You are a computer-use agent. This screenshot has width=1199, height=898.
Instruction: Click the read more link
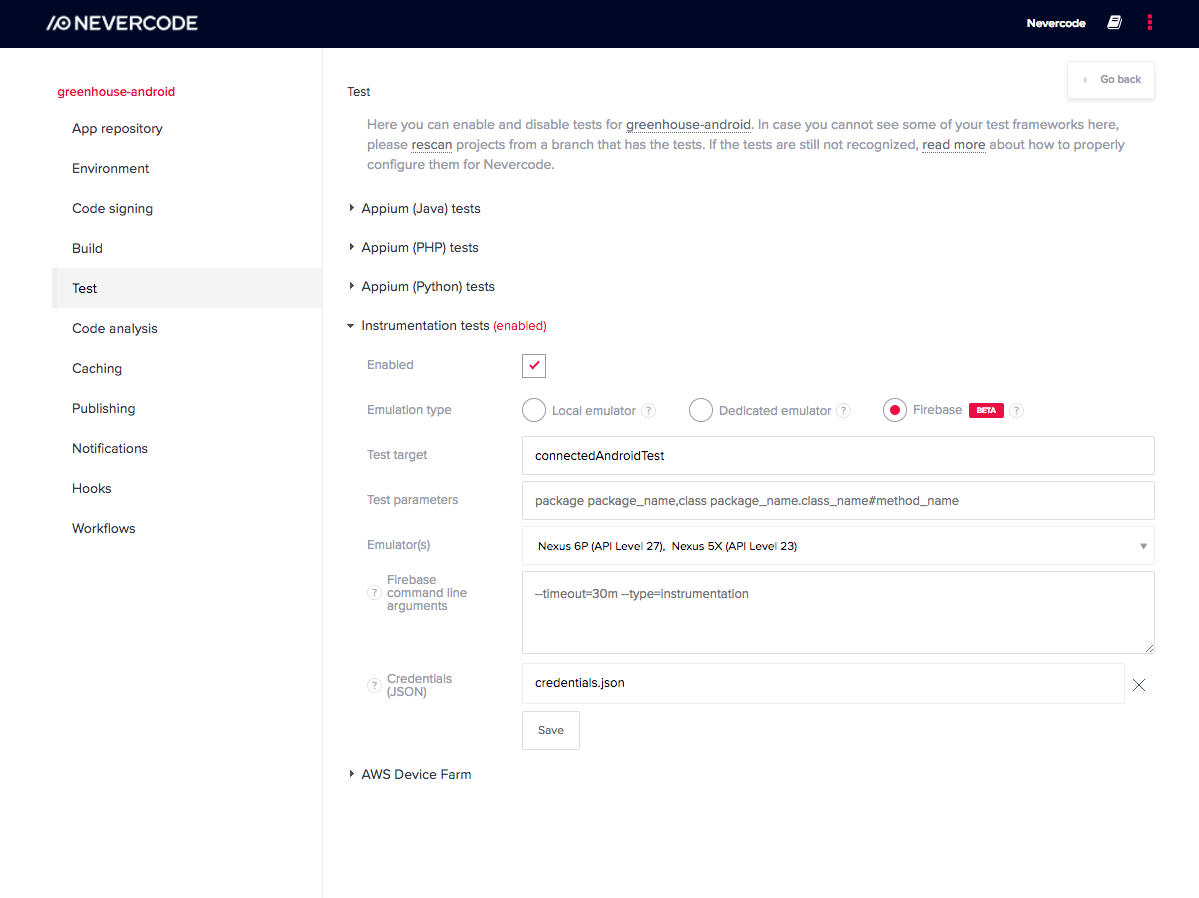[954, 145]
